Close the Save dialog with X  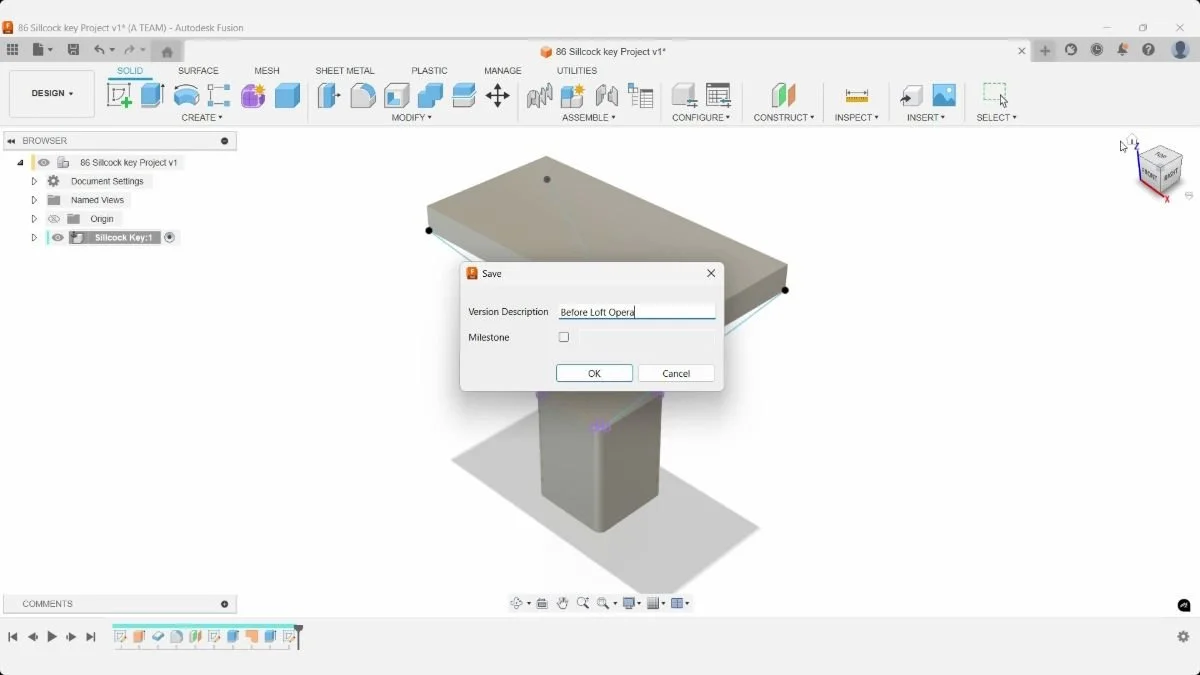click(x=711, y=273)
